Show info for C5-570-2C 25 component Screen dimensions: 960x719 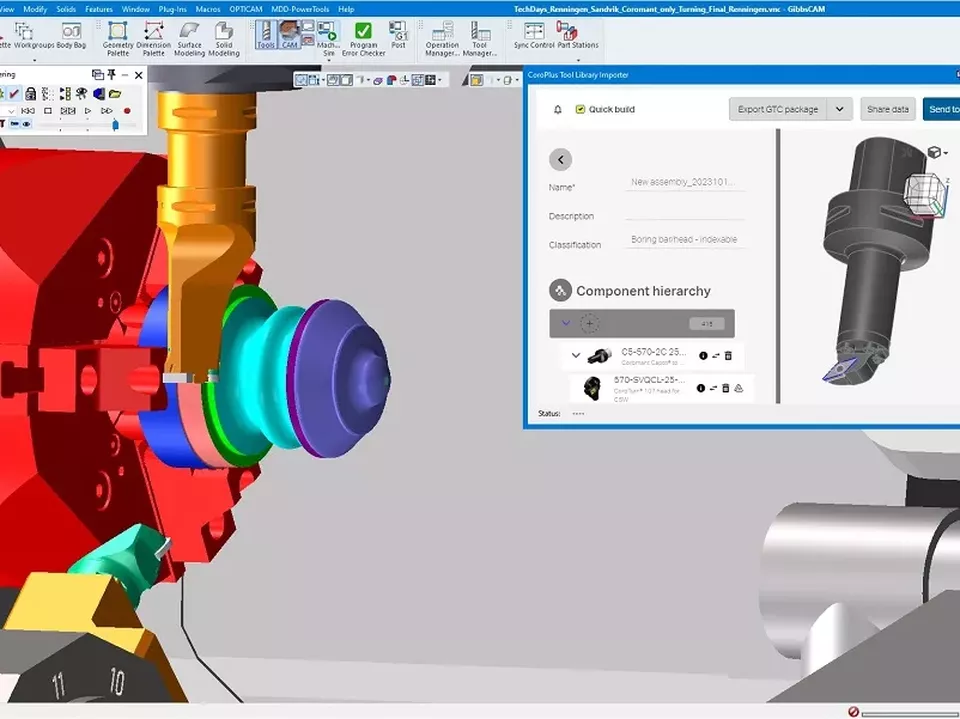click(703, 355)
